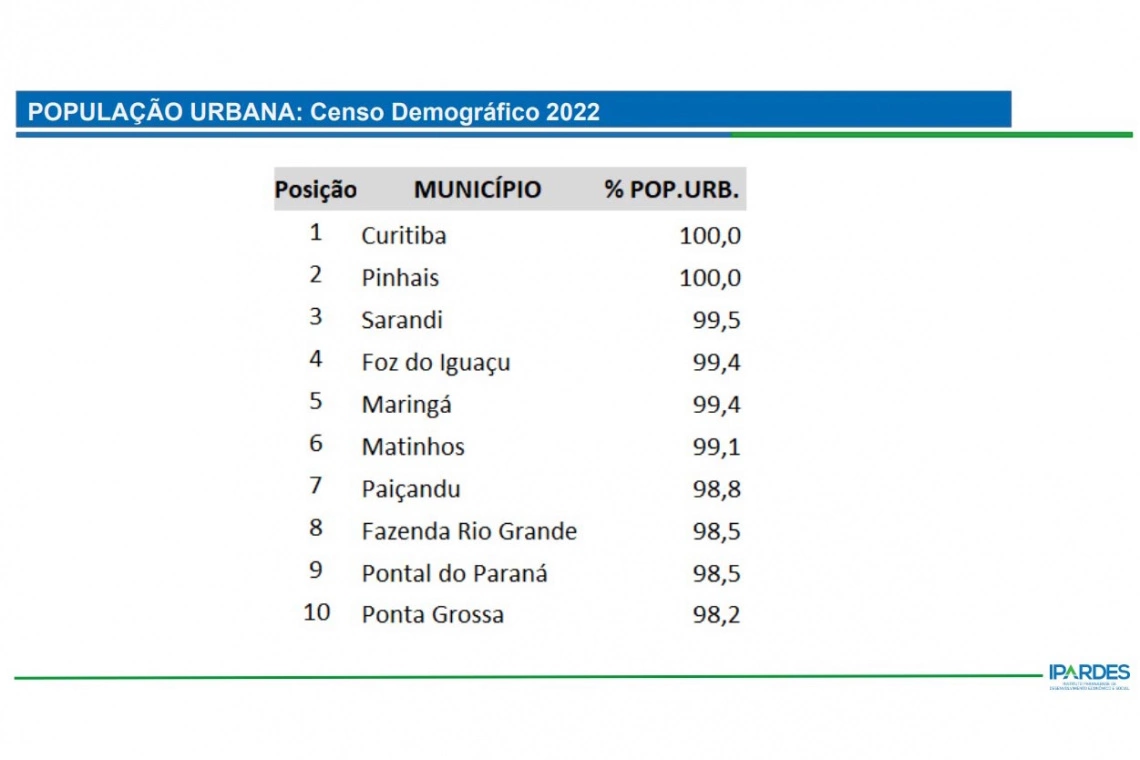Click the 99,1 urban population value

pos(716,447)
